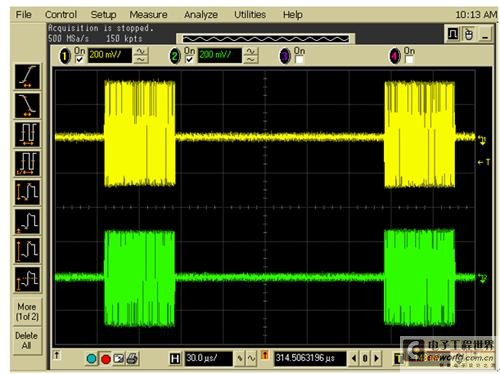Click the graphical interface pulse icon top right
The height and width of the screenshot is (374, 500).
coord(453,34)
